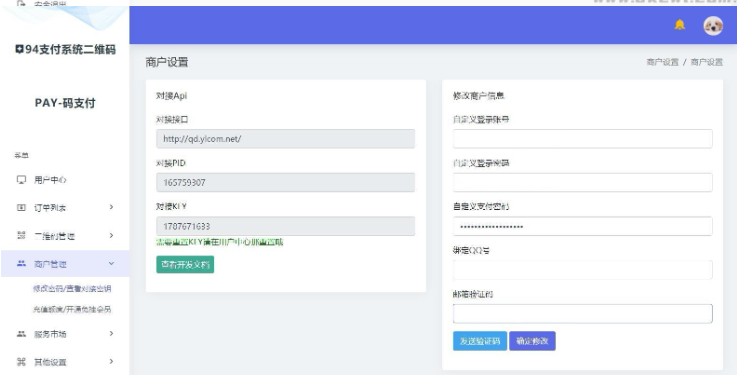Click the PAY-码支付 sidebar heading
Image resolution: width=737 pixels, height=375 pixels.
tap(65, 103)
